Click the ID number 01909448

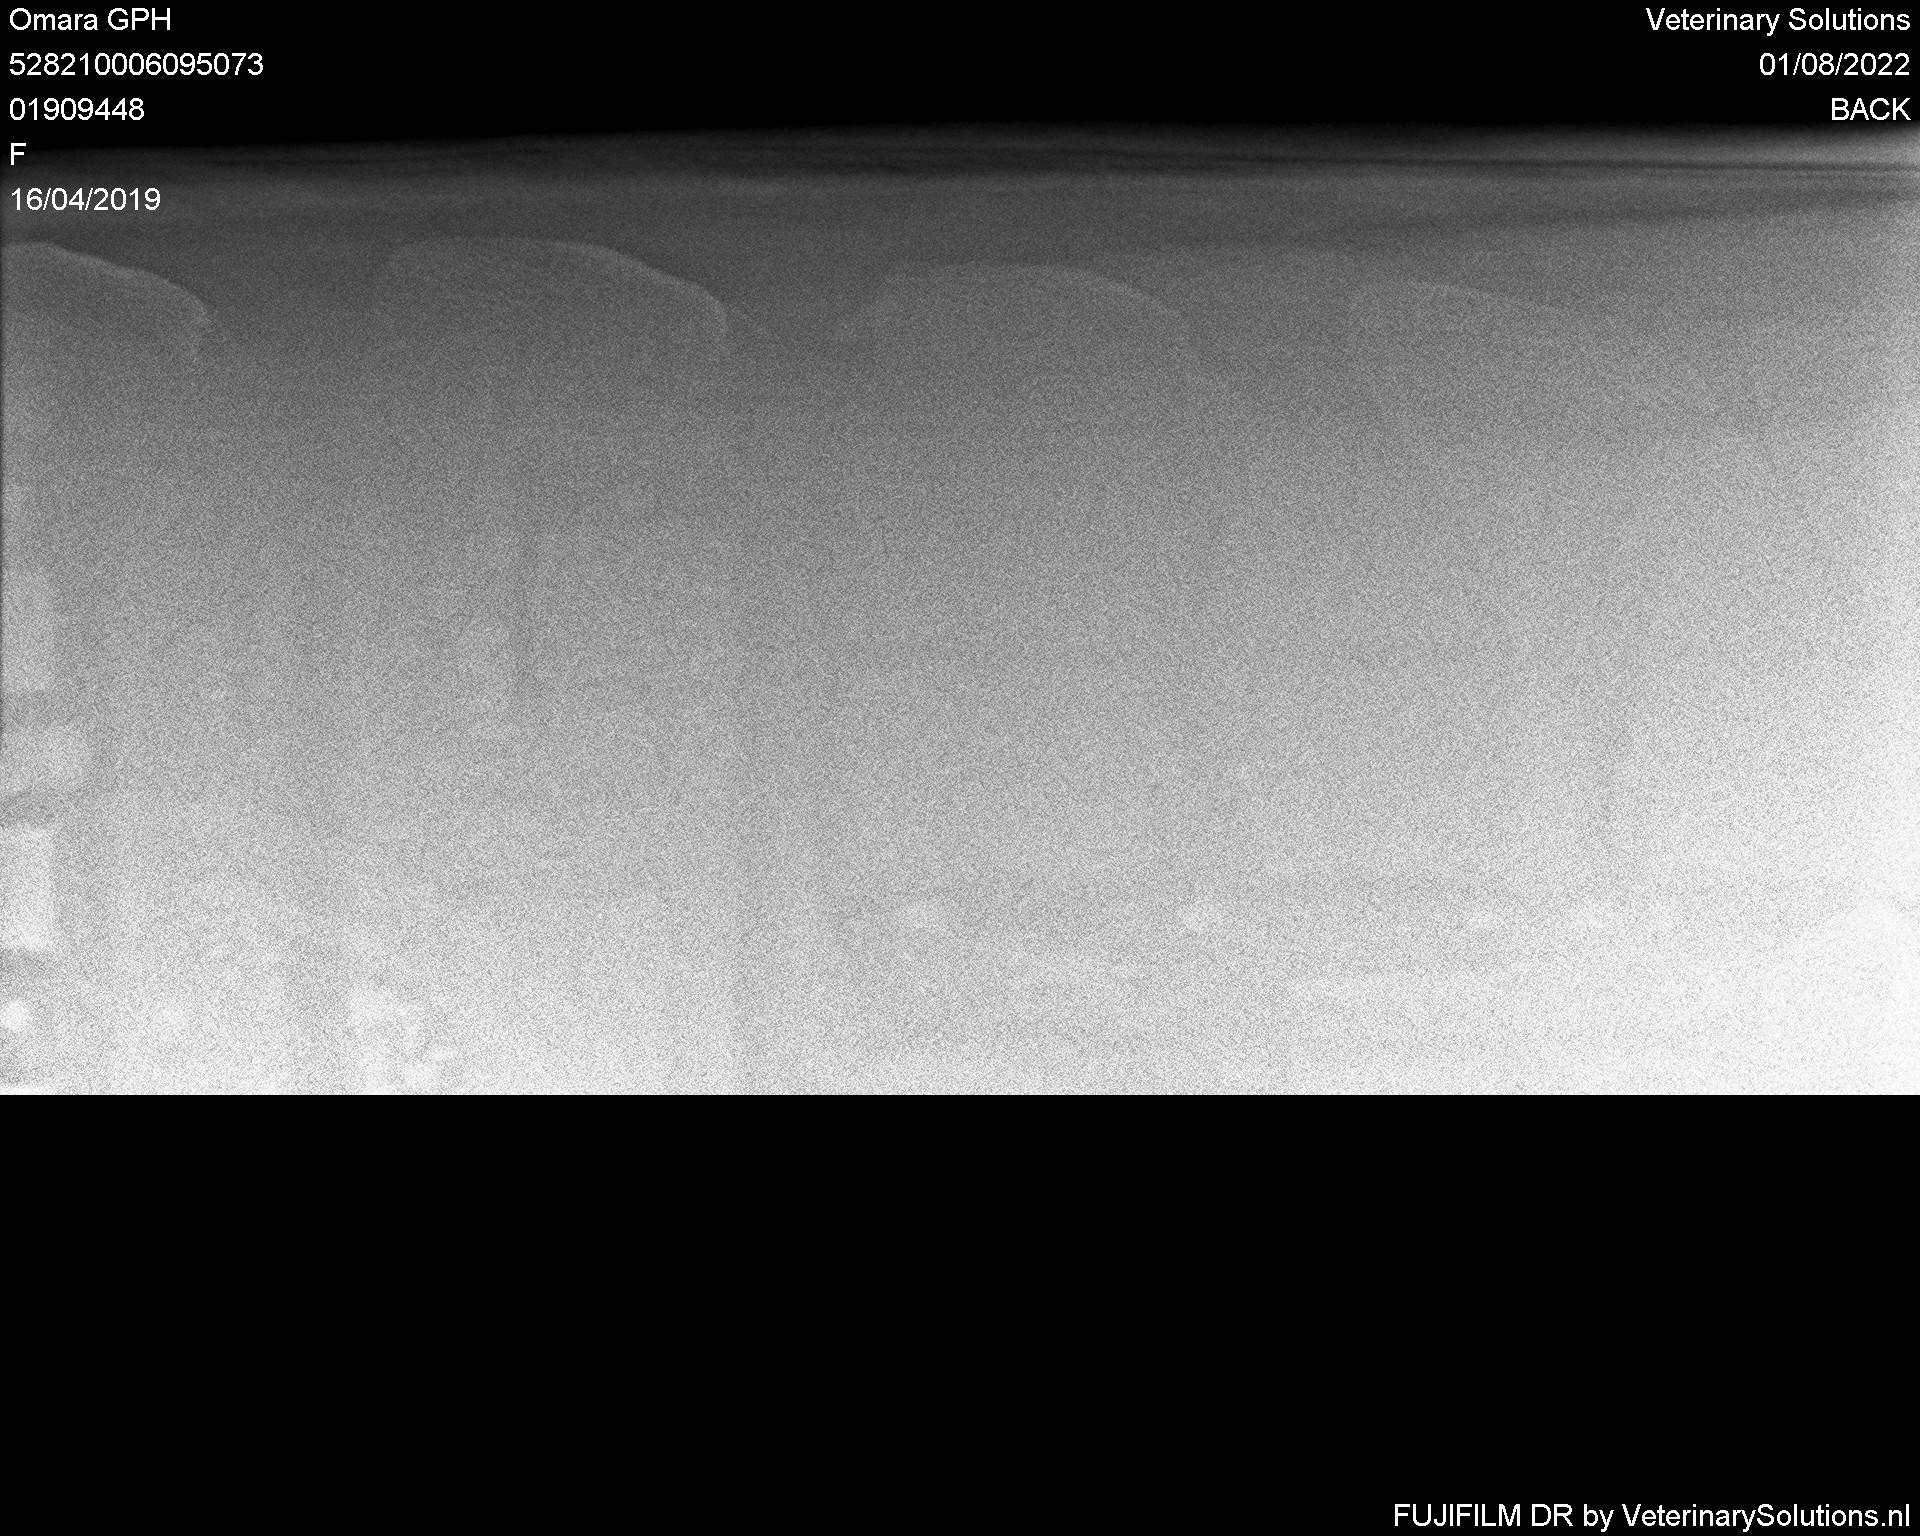[77, 110]
